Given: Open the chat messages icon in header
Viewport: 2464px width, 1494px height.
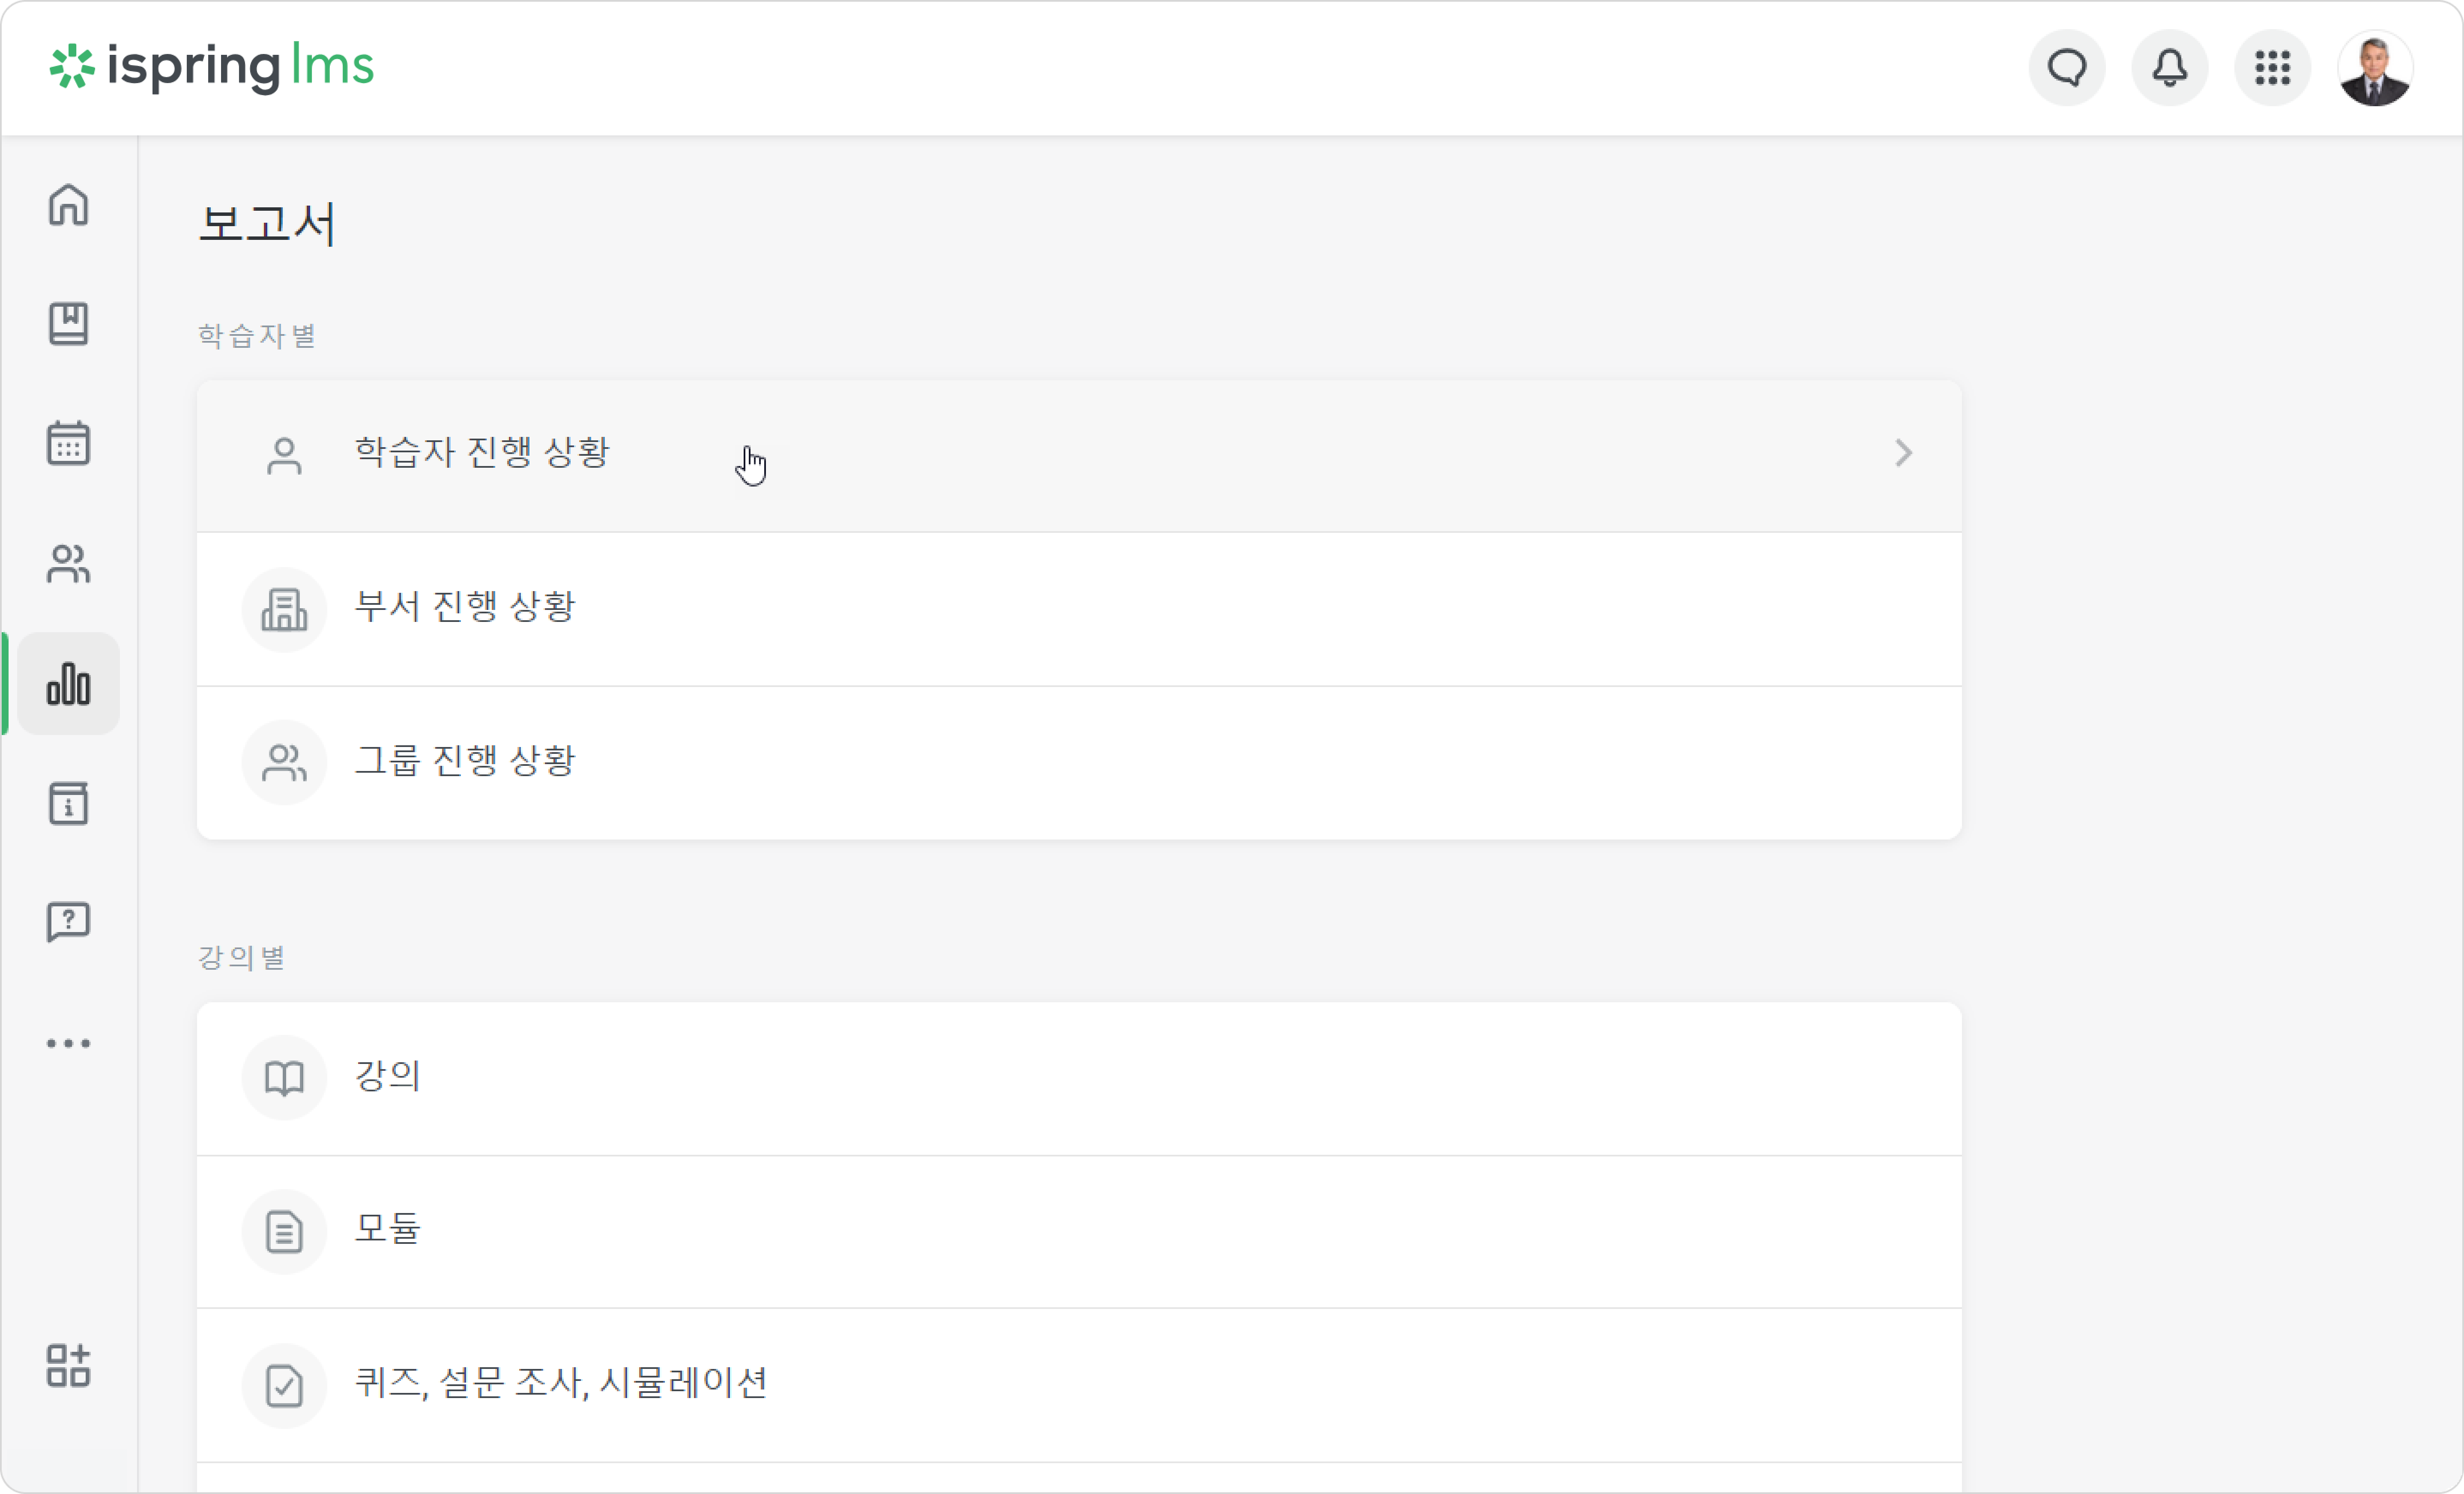Looking at the screenshot, I should 2067,68.
